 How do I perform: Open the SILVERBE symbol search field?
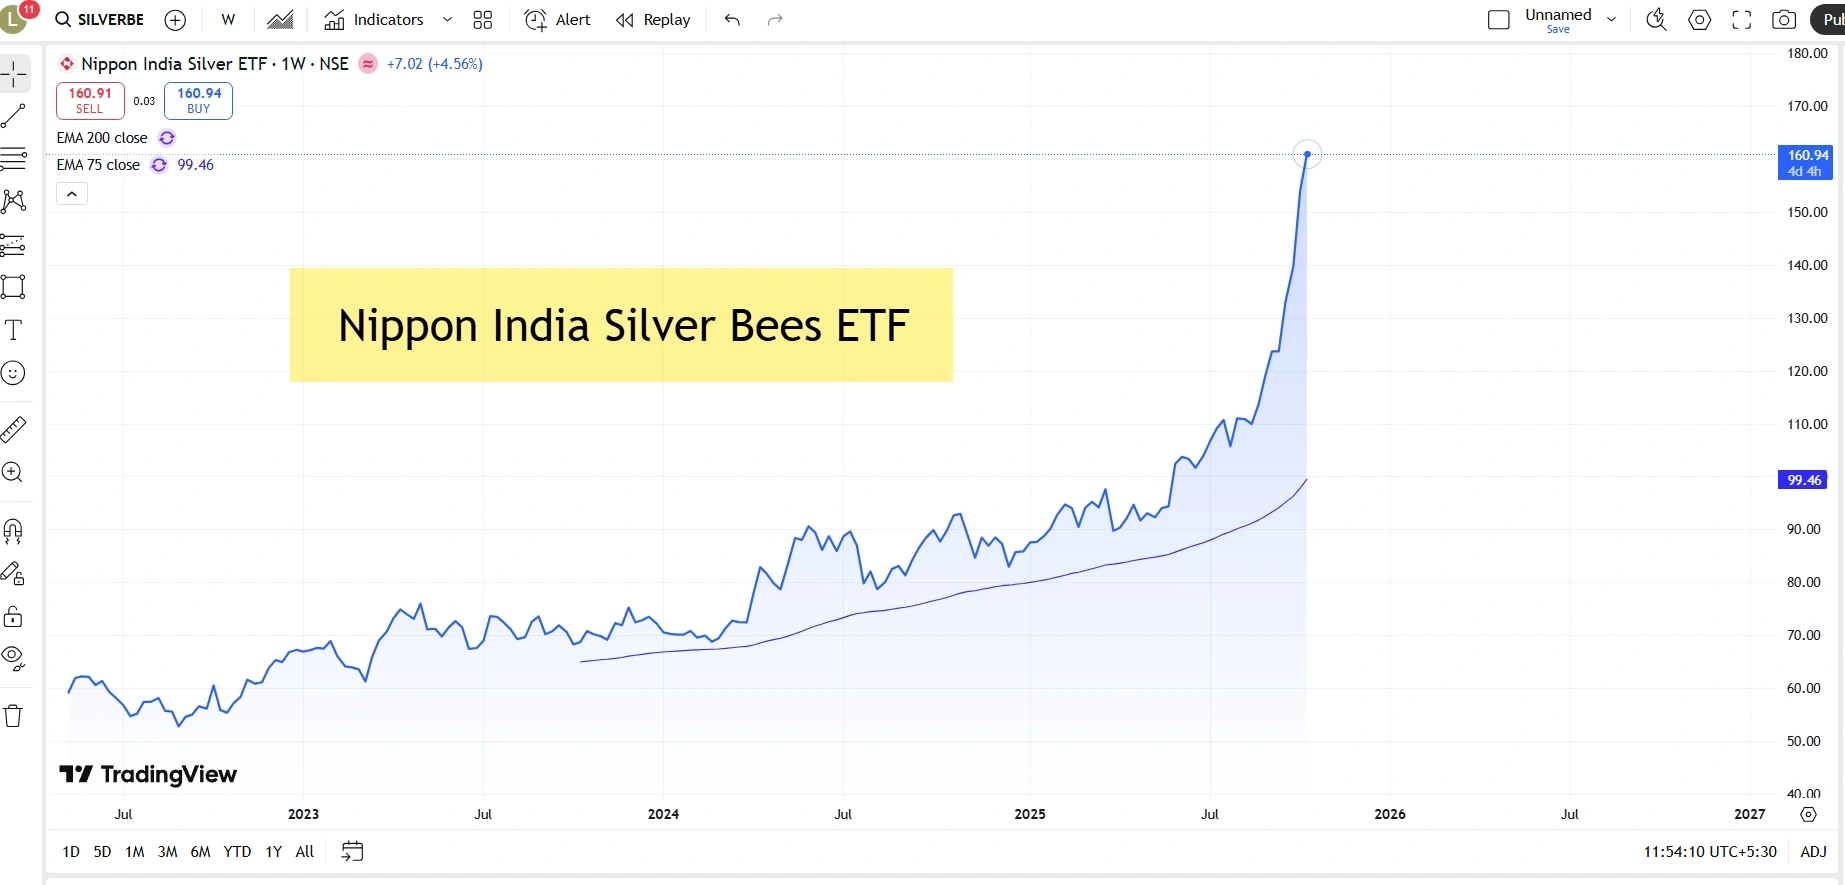[x=100, y=20]
